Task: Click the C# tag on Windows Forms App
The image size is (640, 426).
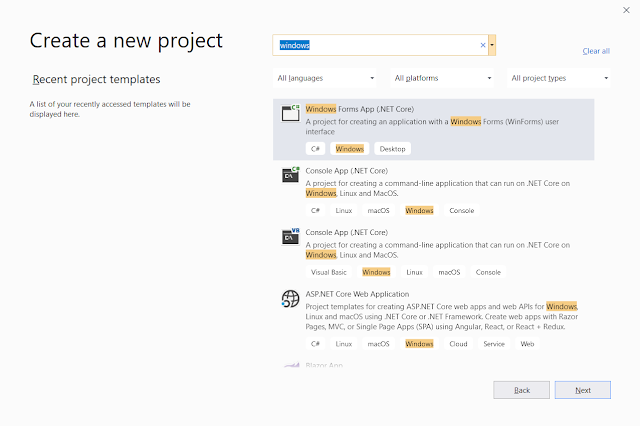Action: (315, 149)
